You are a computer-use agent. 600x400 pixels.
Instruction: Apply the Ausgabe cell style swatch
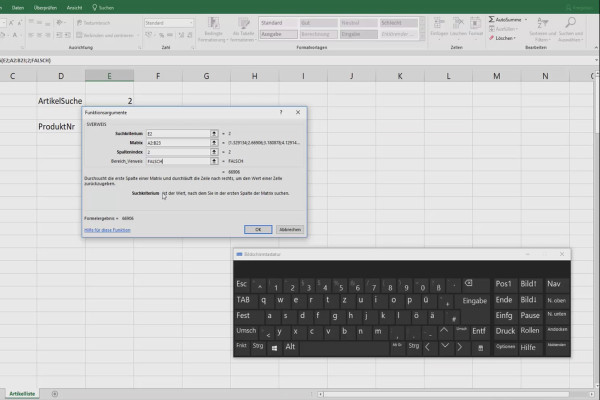(x=279, y=34)
